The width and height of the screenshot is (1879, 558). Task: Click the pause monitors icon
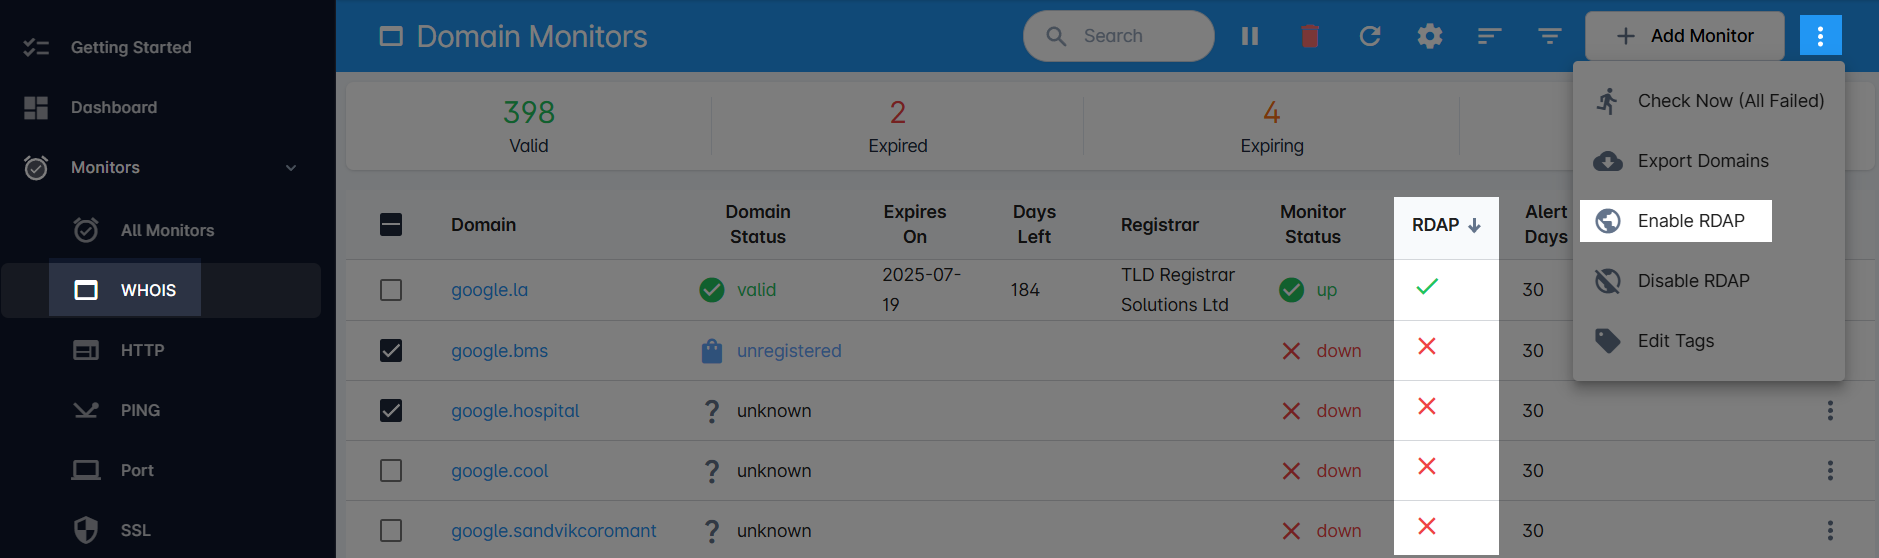(x=1250, y=36)
